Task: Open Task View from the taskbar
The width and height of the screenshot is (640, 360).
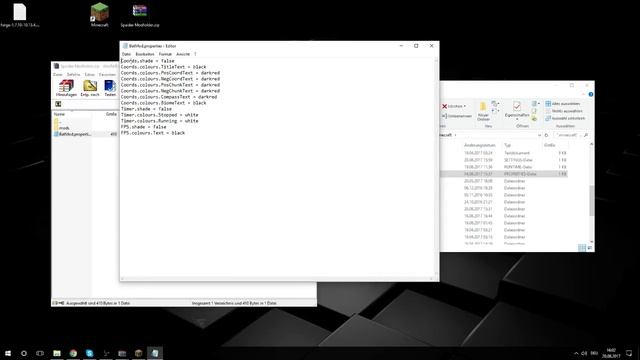Action: 40,353
